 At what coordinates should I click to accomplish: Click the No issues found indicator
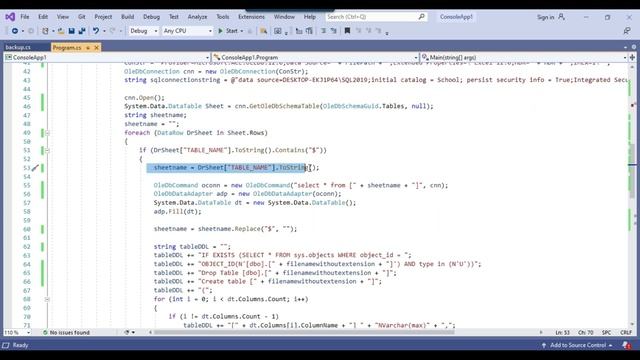pyautogui.click(x=66, y=333)
